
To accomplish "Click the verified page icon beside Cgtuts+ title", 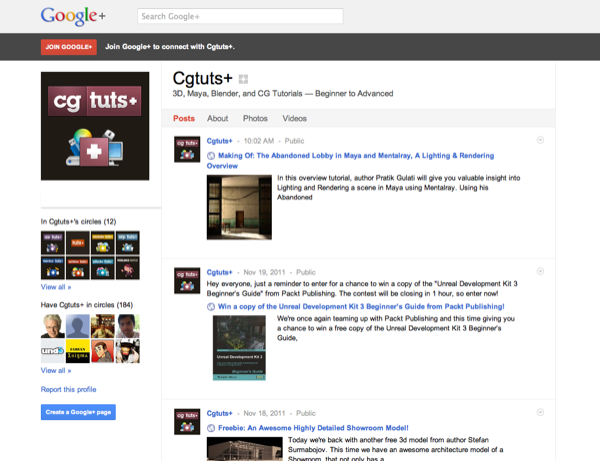I will pyautogui.click(x=243, y=79).
